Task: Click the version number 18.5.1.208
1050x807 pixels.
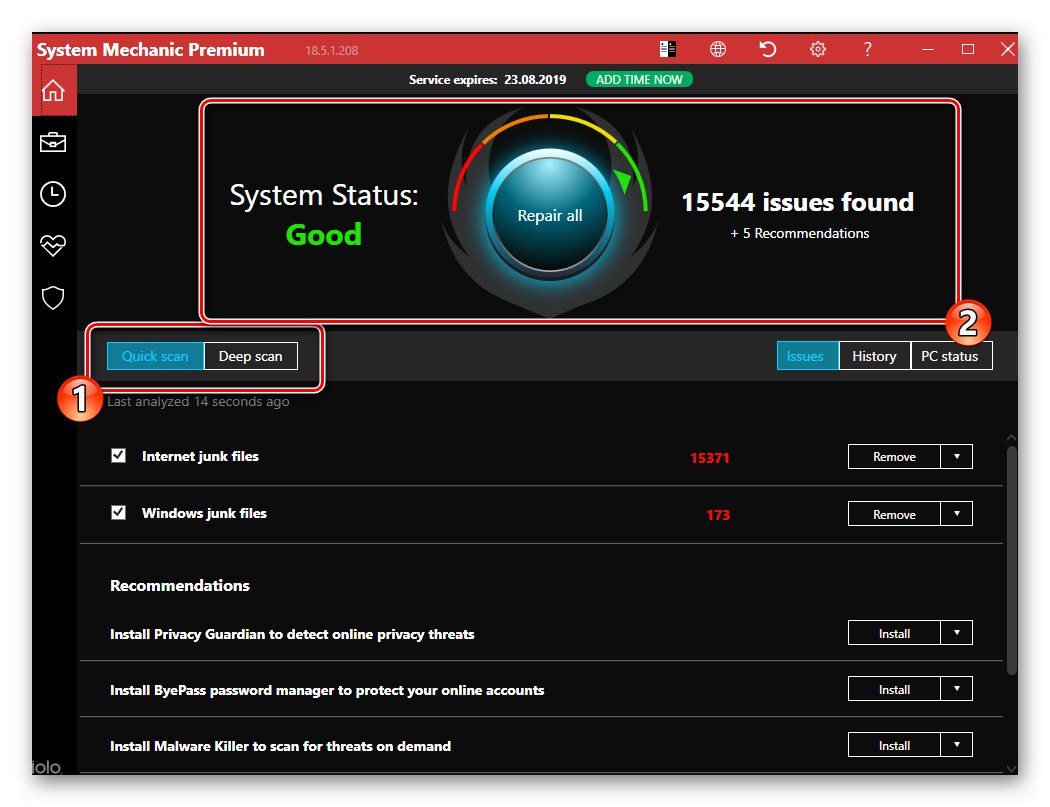Action: click(x=331, y=51)
